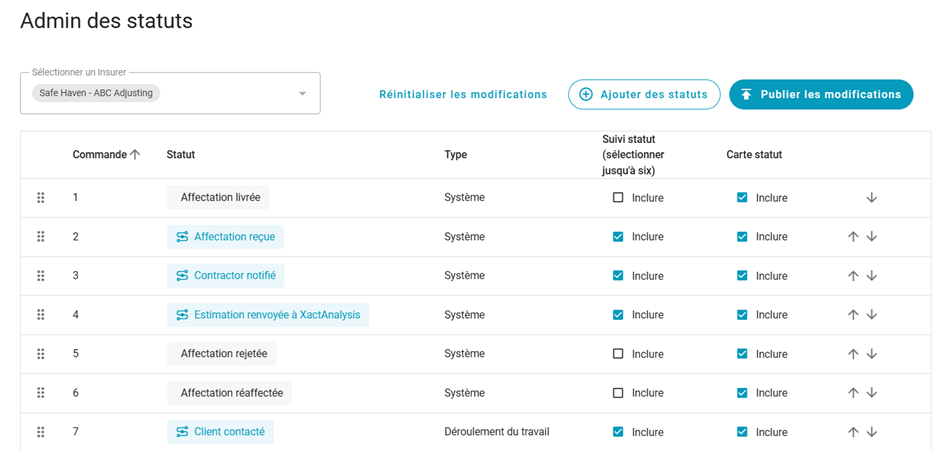Move Affectation réaffectée row down
Screen dimensions: 949x450
coord(872,393)
